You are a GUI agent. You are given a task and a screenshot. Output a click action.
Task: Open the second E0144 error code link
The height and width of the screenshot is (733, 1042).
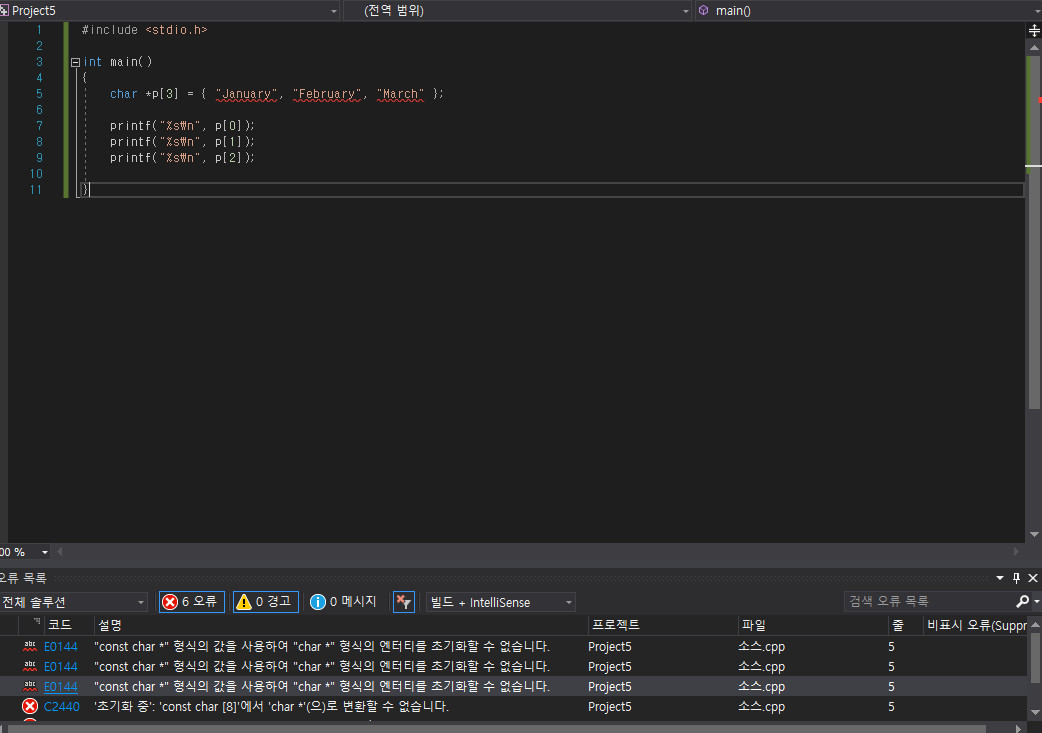(x=60, y=667)
